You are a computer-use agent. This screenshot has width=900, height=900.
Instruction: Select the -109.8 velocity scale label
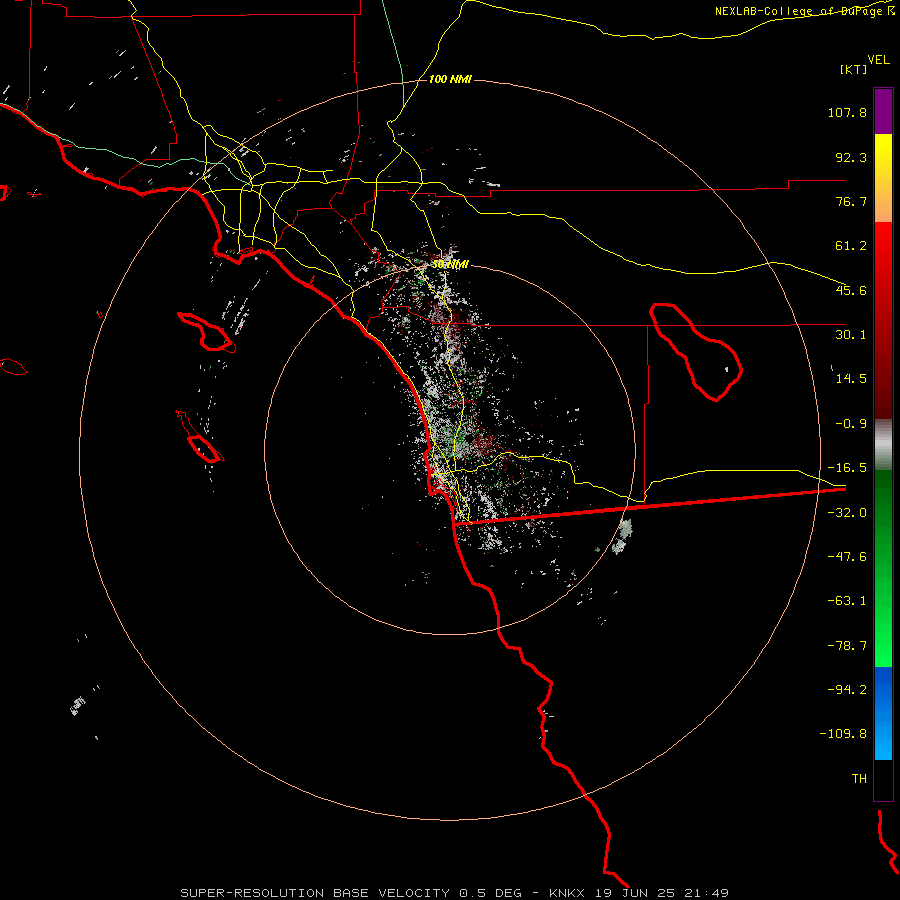(843, 734)
